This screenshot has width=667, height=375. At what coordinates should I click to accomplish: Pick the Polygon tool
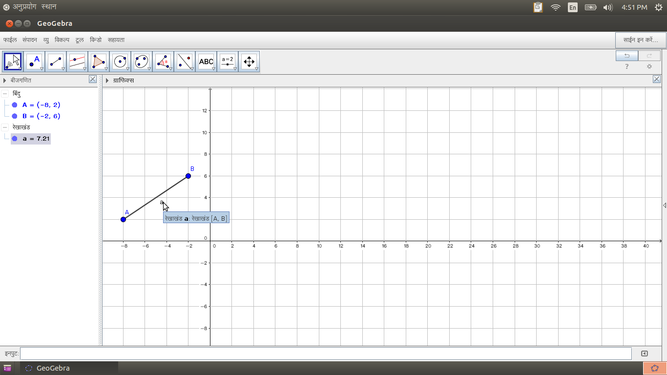[x=99, y=62]
